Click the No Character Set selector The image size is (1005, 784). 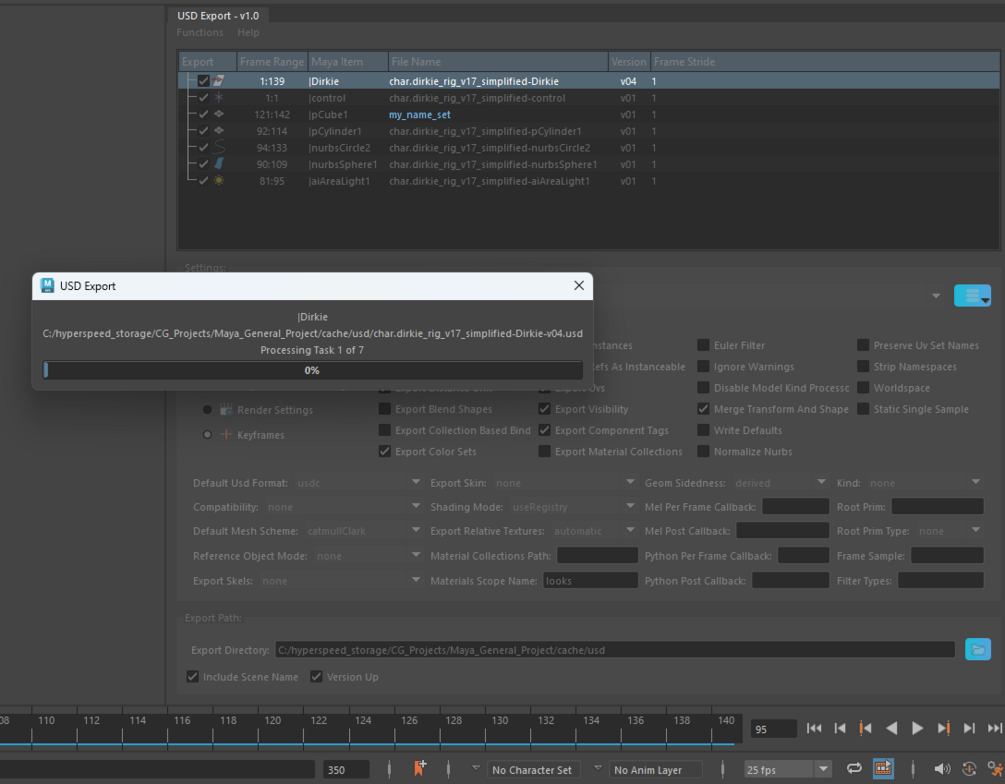click(533, 769)
